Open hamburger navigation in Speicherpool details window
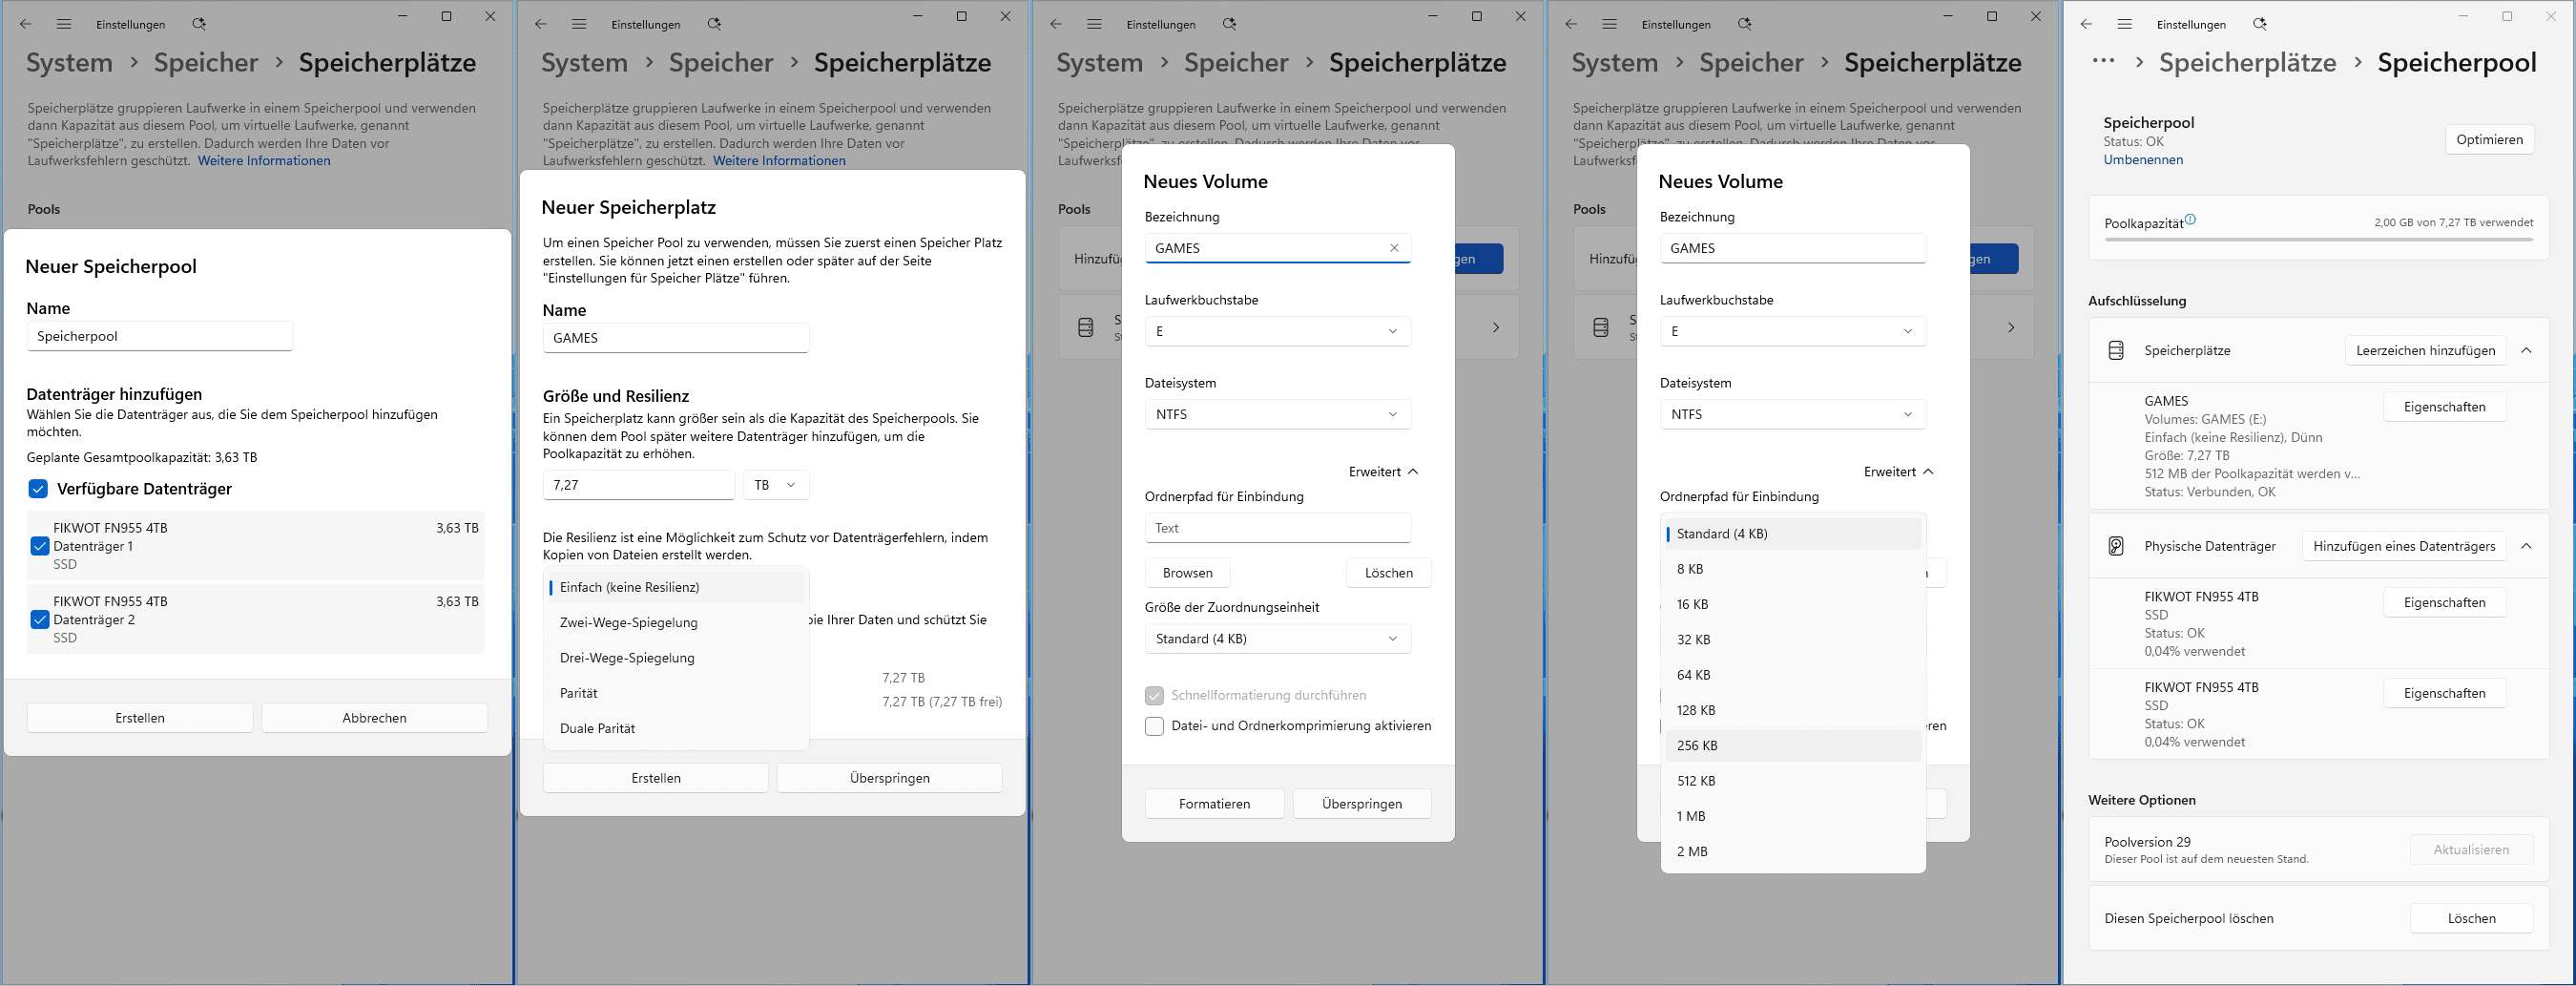Viewport: 2576px width, 986px height. click(x=2125, y=24)
